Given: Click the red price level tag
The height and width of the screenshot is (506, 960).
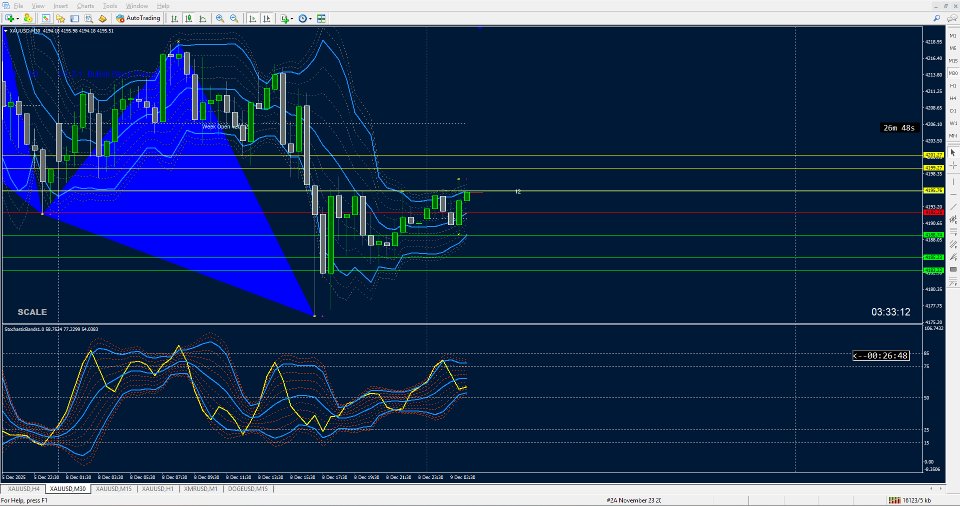Looking at the screenshot, I should tap(933, 213).
